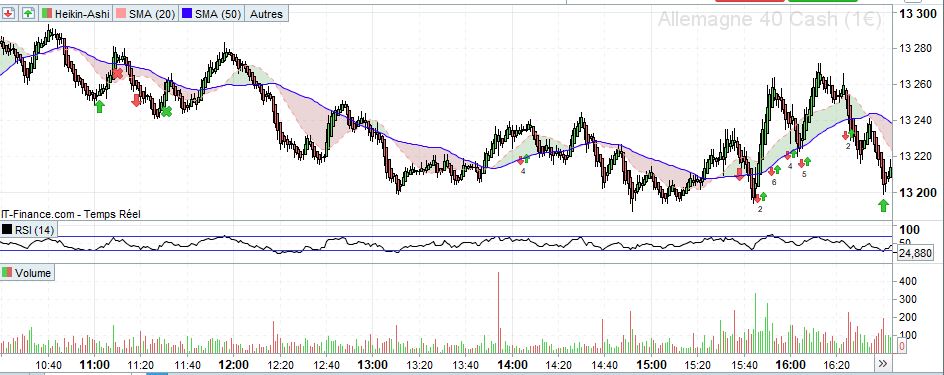This screenshot has height=375, width=944.
Task: Click the 15:40 time axis label
Action: pos(744,365)
